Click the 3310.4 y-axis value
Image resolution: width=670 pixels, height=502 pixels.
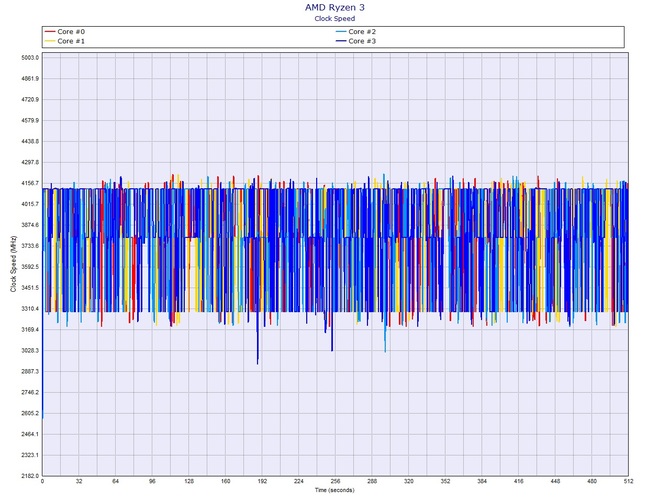click(x=30, y=309)
